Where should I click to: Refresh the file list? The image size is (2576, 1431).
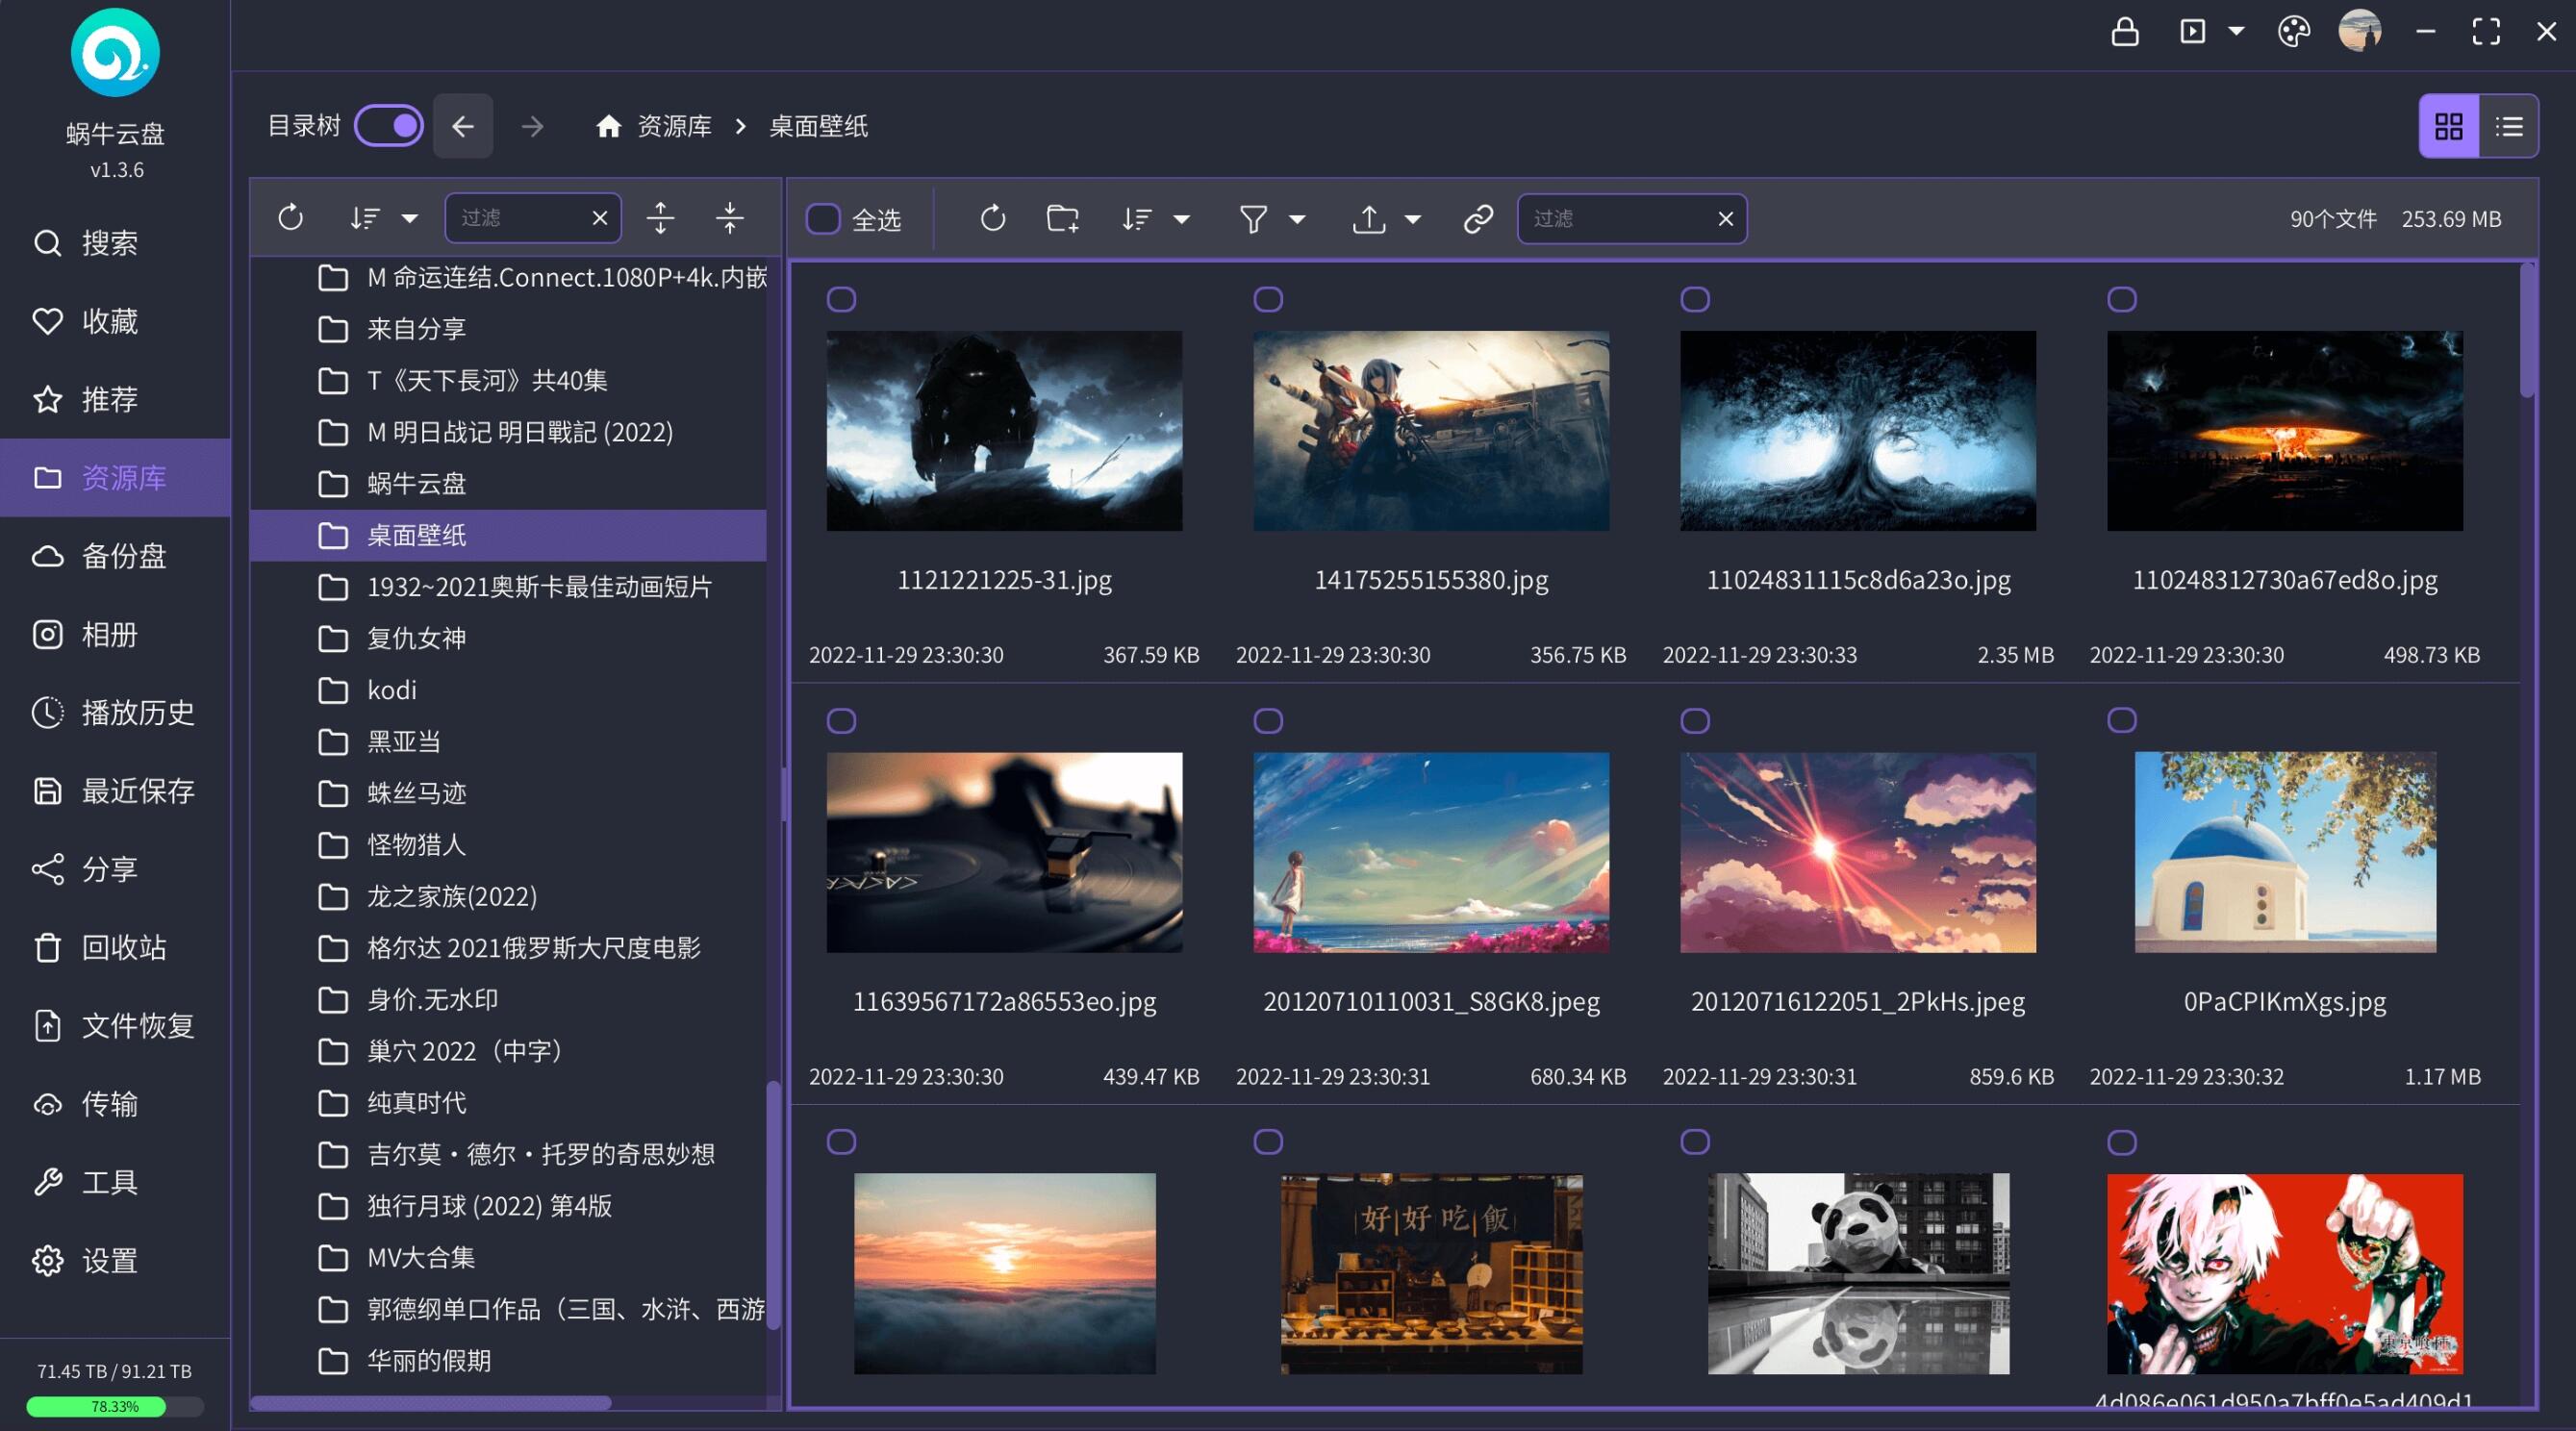point(992,218)
